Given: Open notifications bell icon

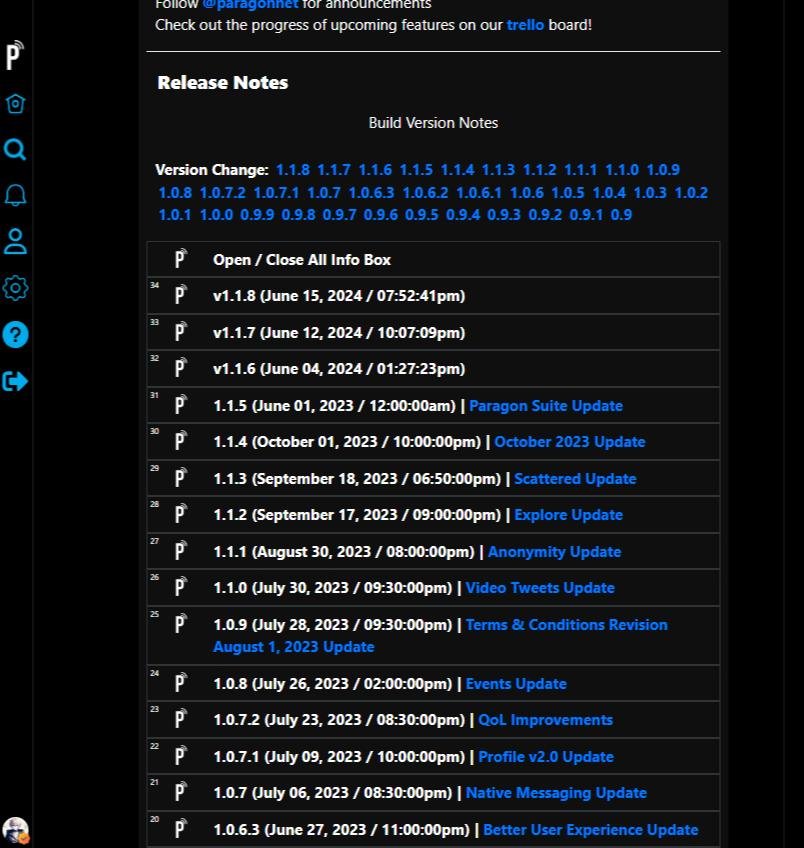Looking at the screenshot, I should tap(15, 195).
